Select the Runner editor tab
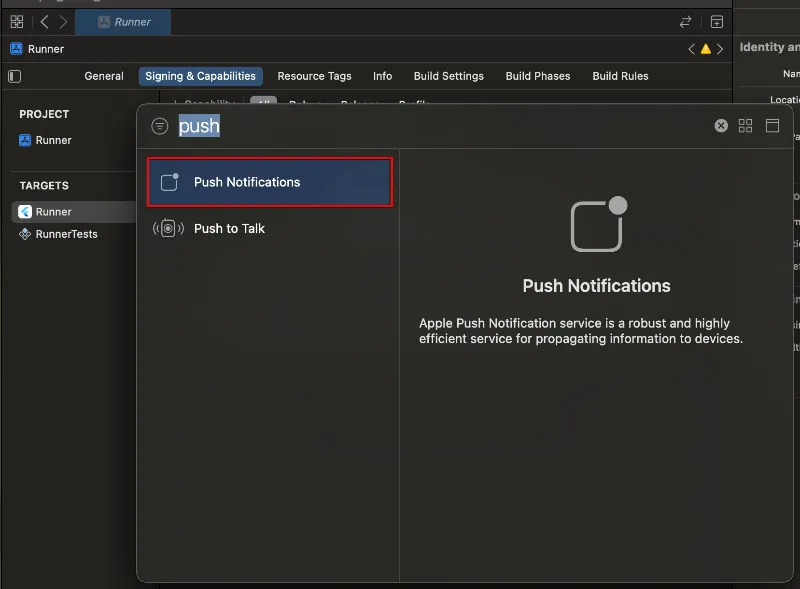Image resolution: width=800 pixels, height=589 pixels. 123,22
